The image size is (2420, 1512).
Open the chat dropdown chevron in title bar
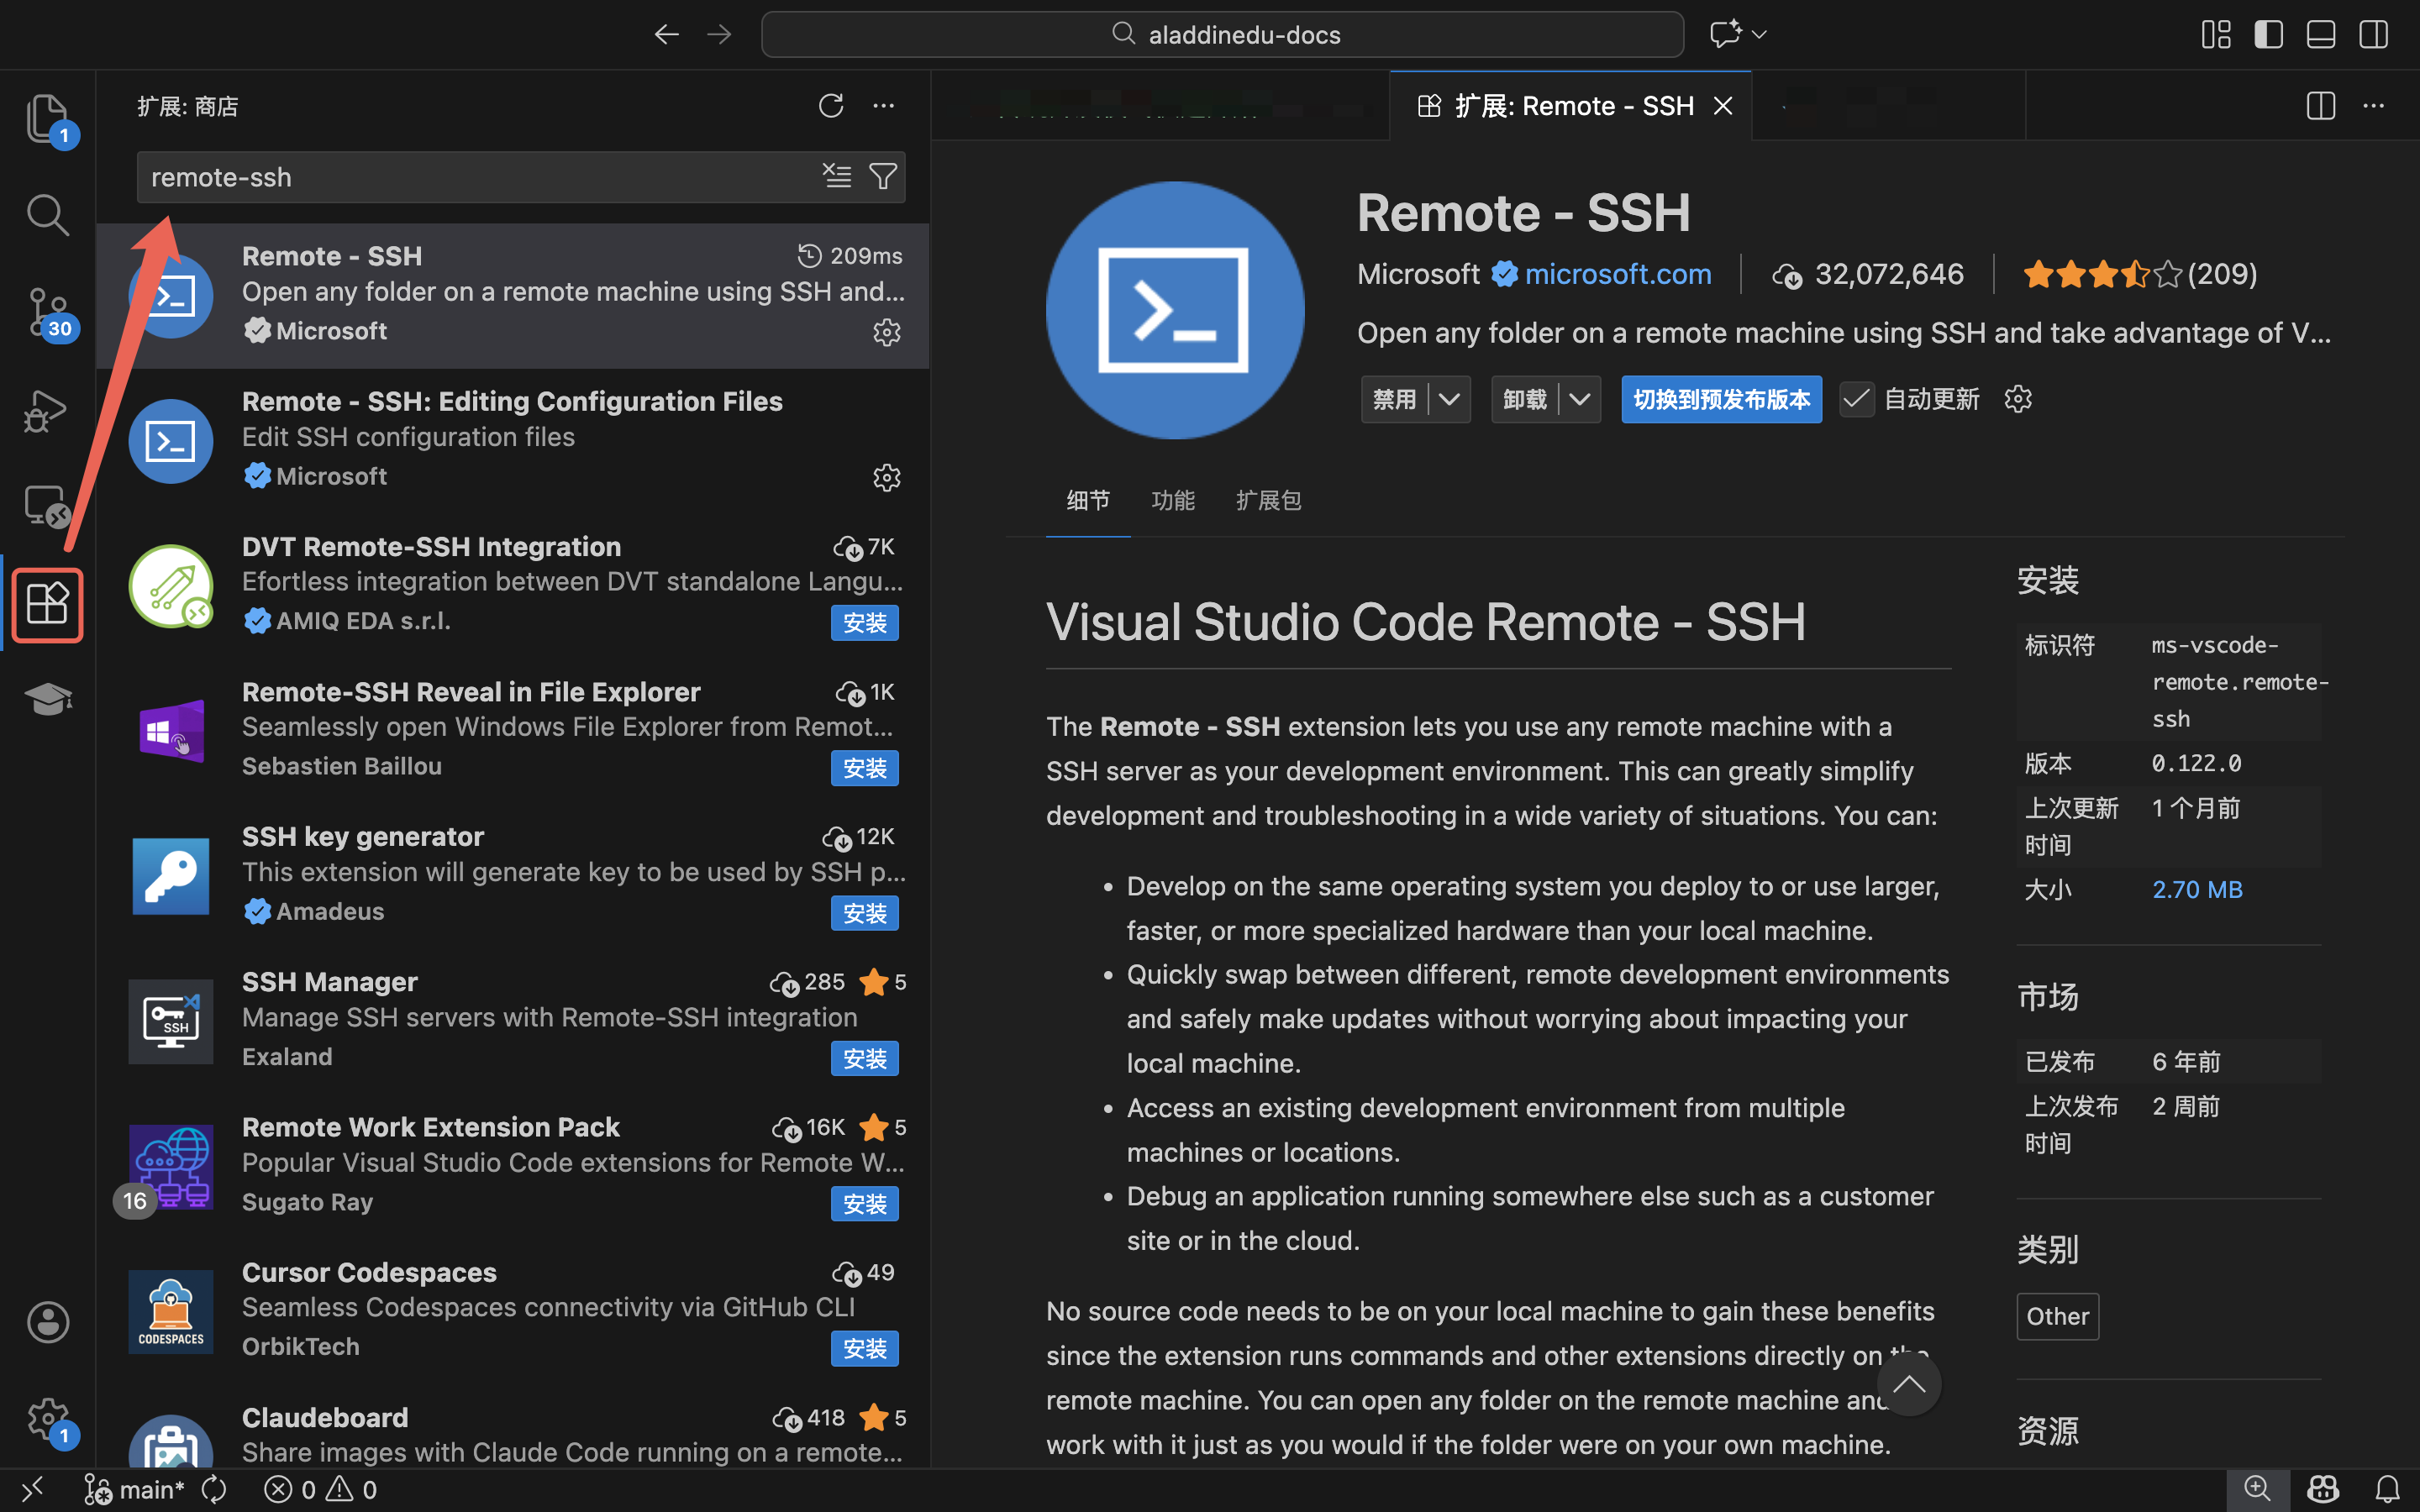point(1760,35)
